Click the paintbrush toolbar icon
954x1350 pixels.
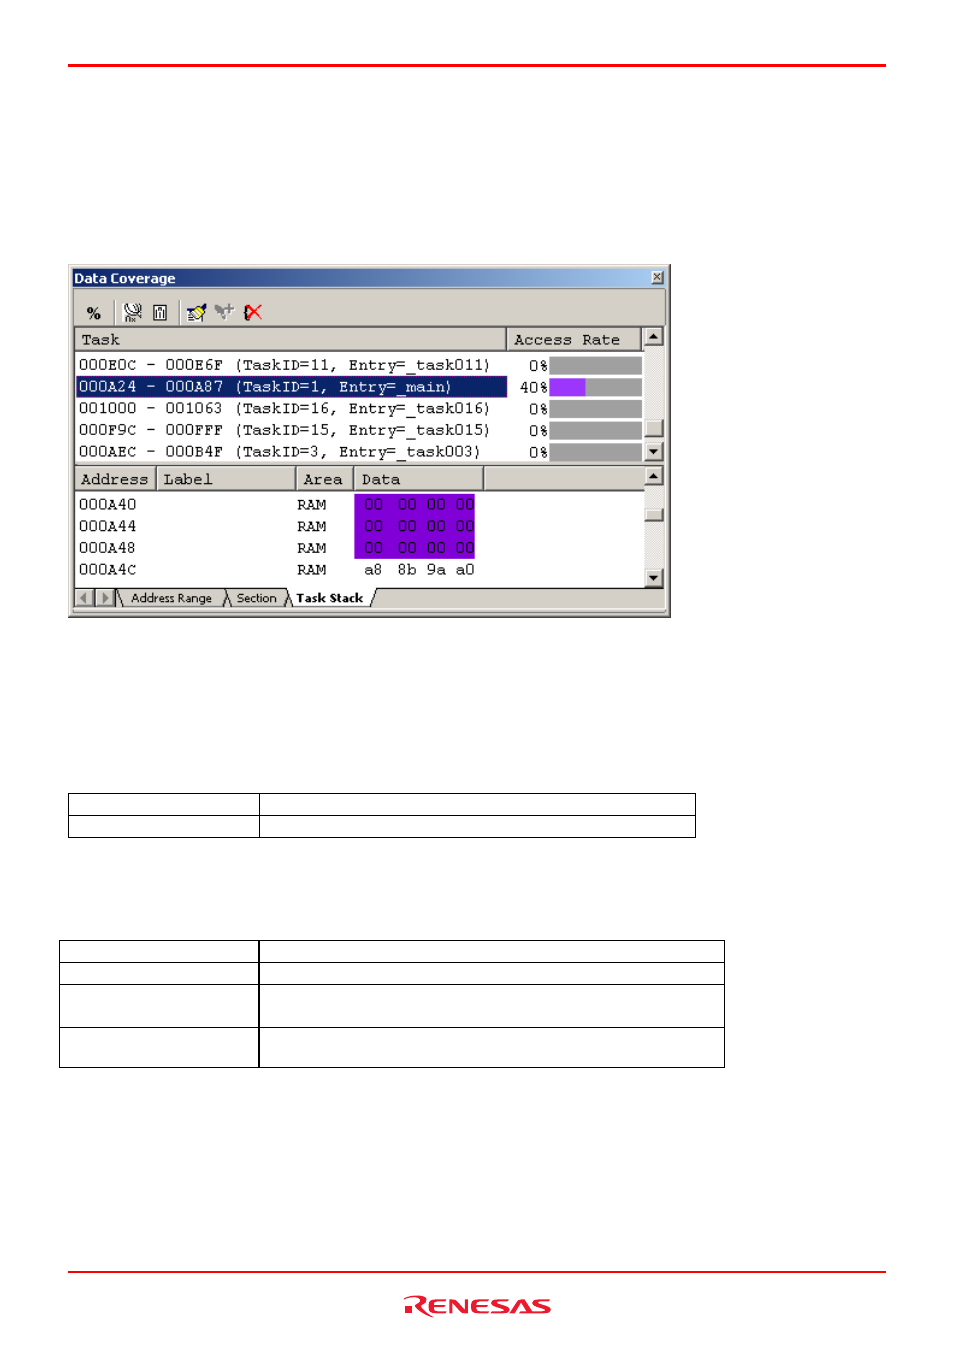point(196,312)
